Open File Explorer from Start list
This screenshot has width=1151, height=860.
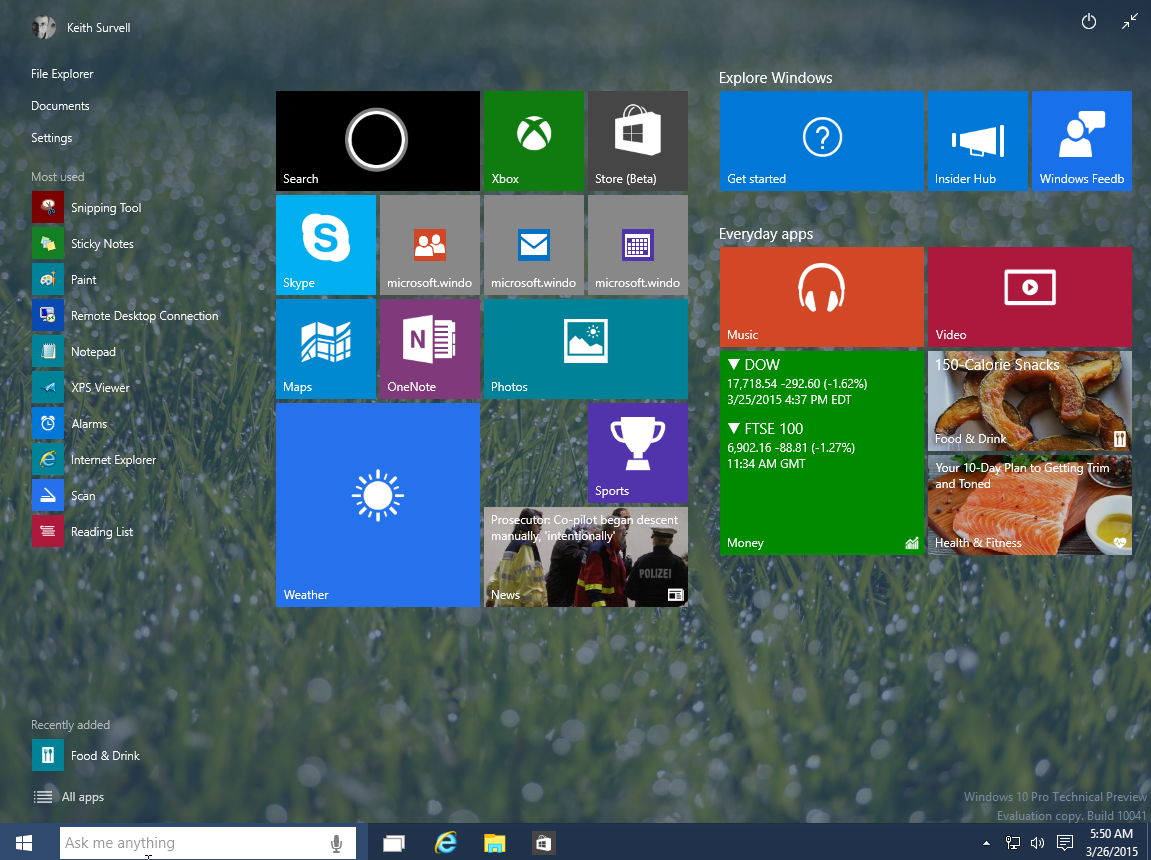(x=62, y=73)
